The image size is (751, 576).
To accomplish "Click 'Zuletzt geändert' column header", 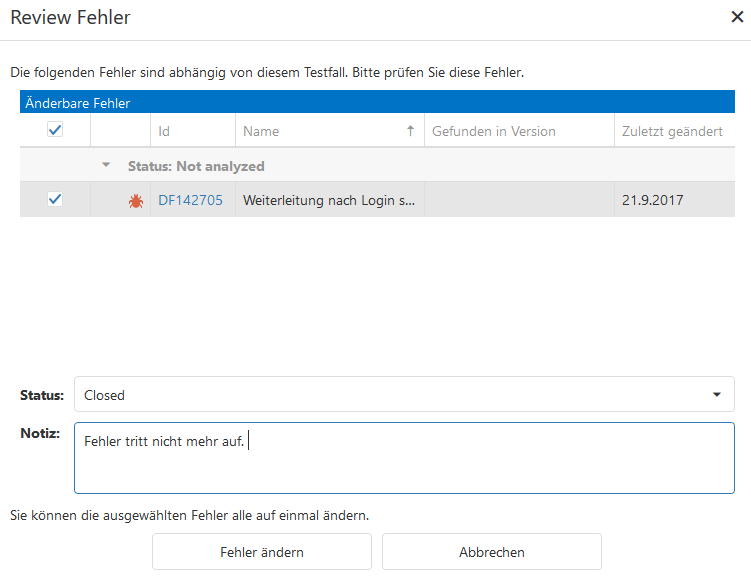I will pyautogui.click(x=672, y=131).
